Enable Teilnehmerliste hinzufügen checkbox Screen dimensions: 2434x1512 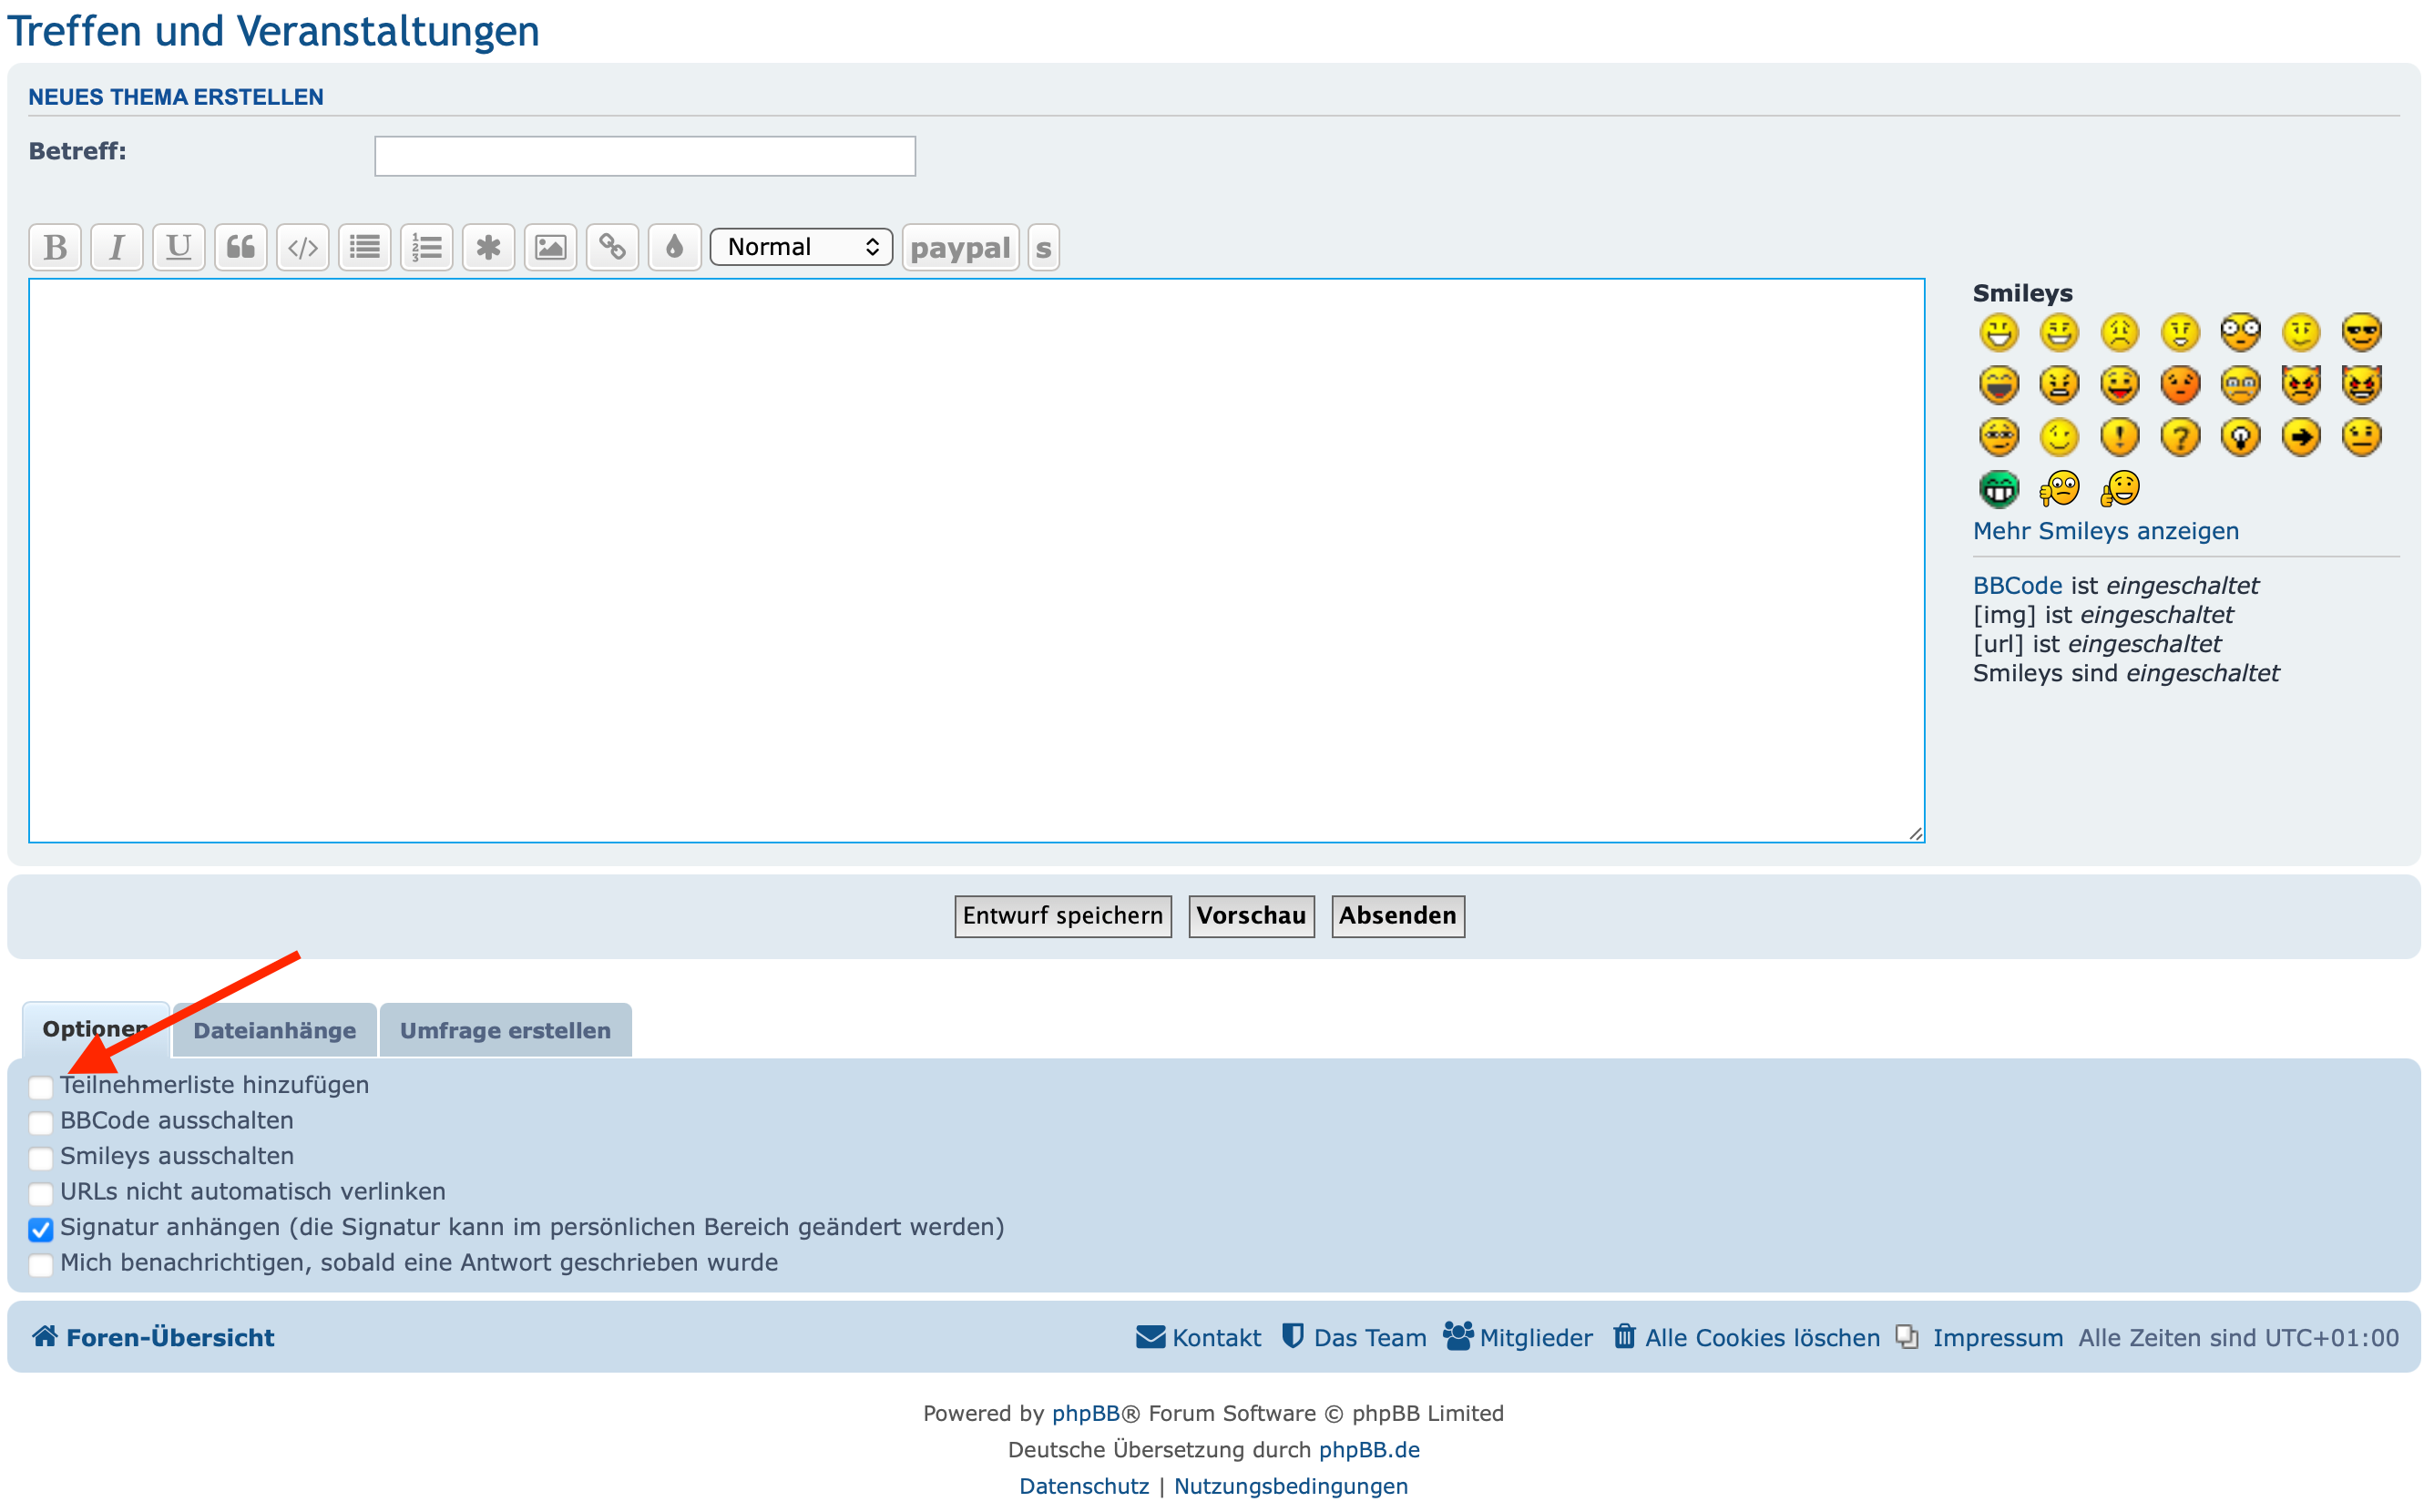pos(41,1087)
